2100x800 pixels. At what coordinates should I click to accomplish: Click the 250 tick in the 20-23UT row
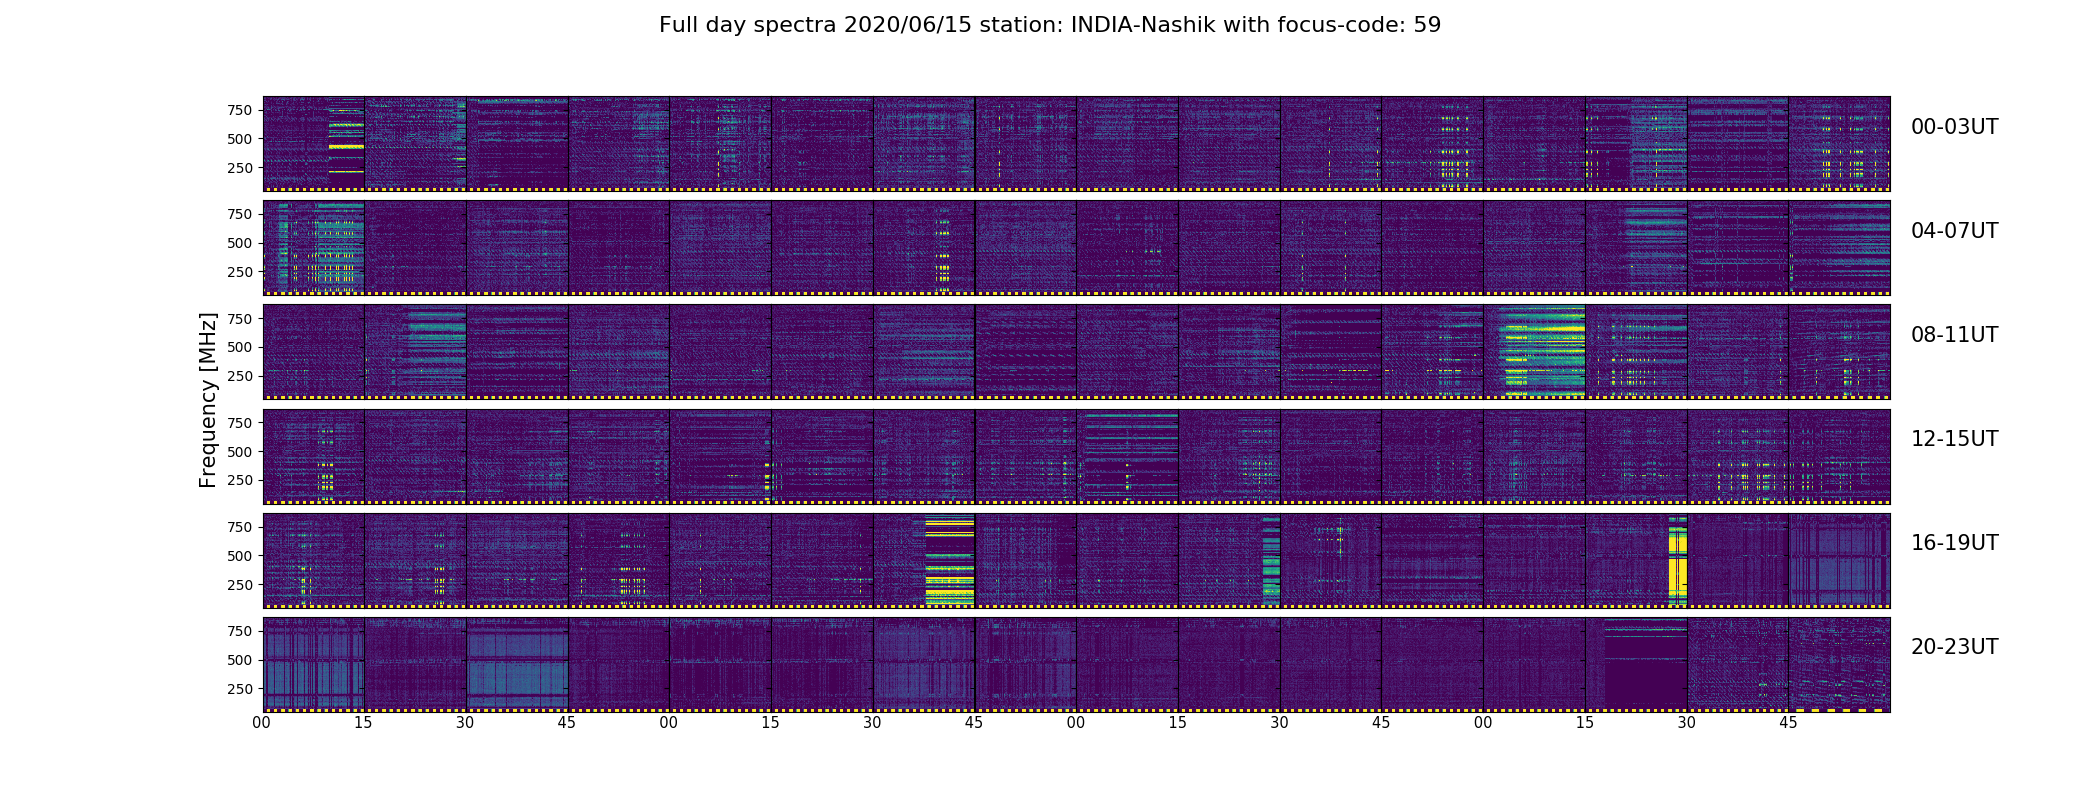coord(239,689)
